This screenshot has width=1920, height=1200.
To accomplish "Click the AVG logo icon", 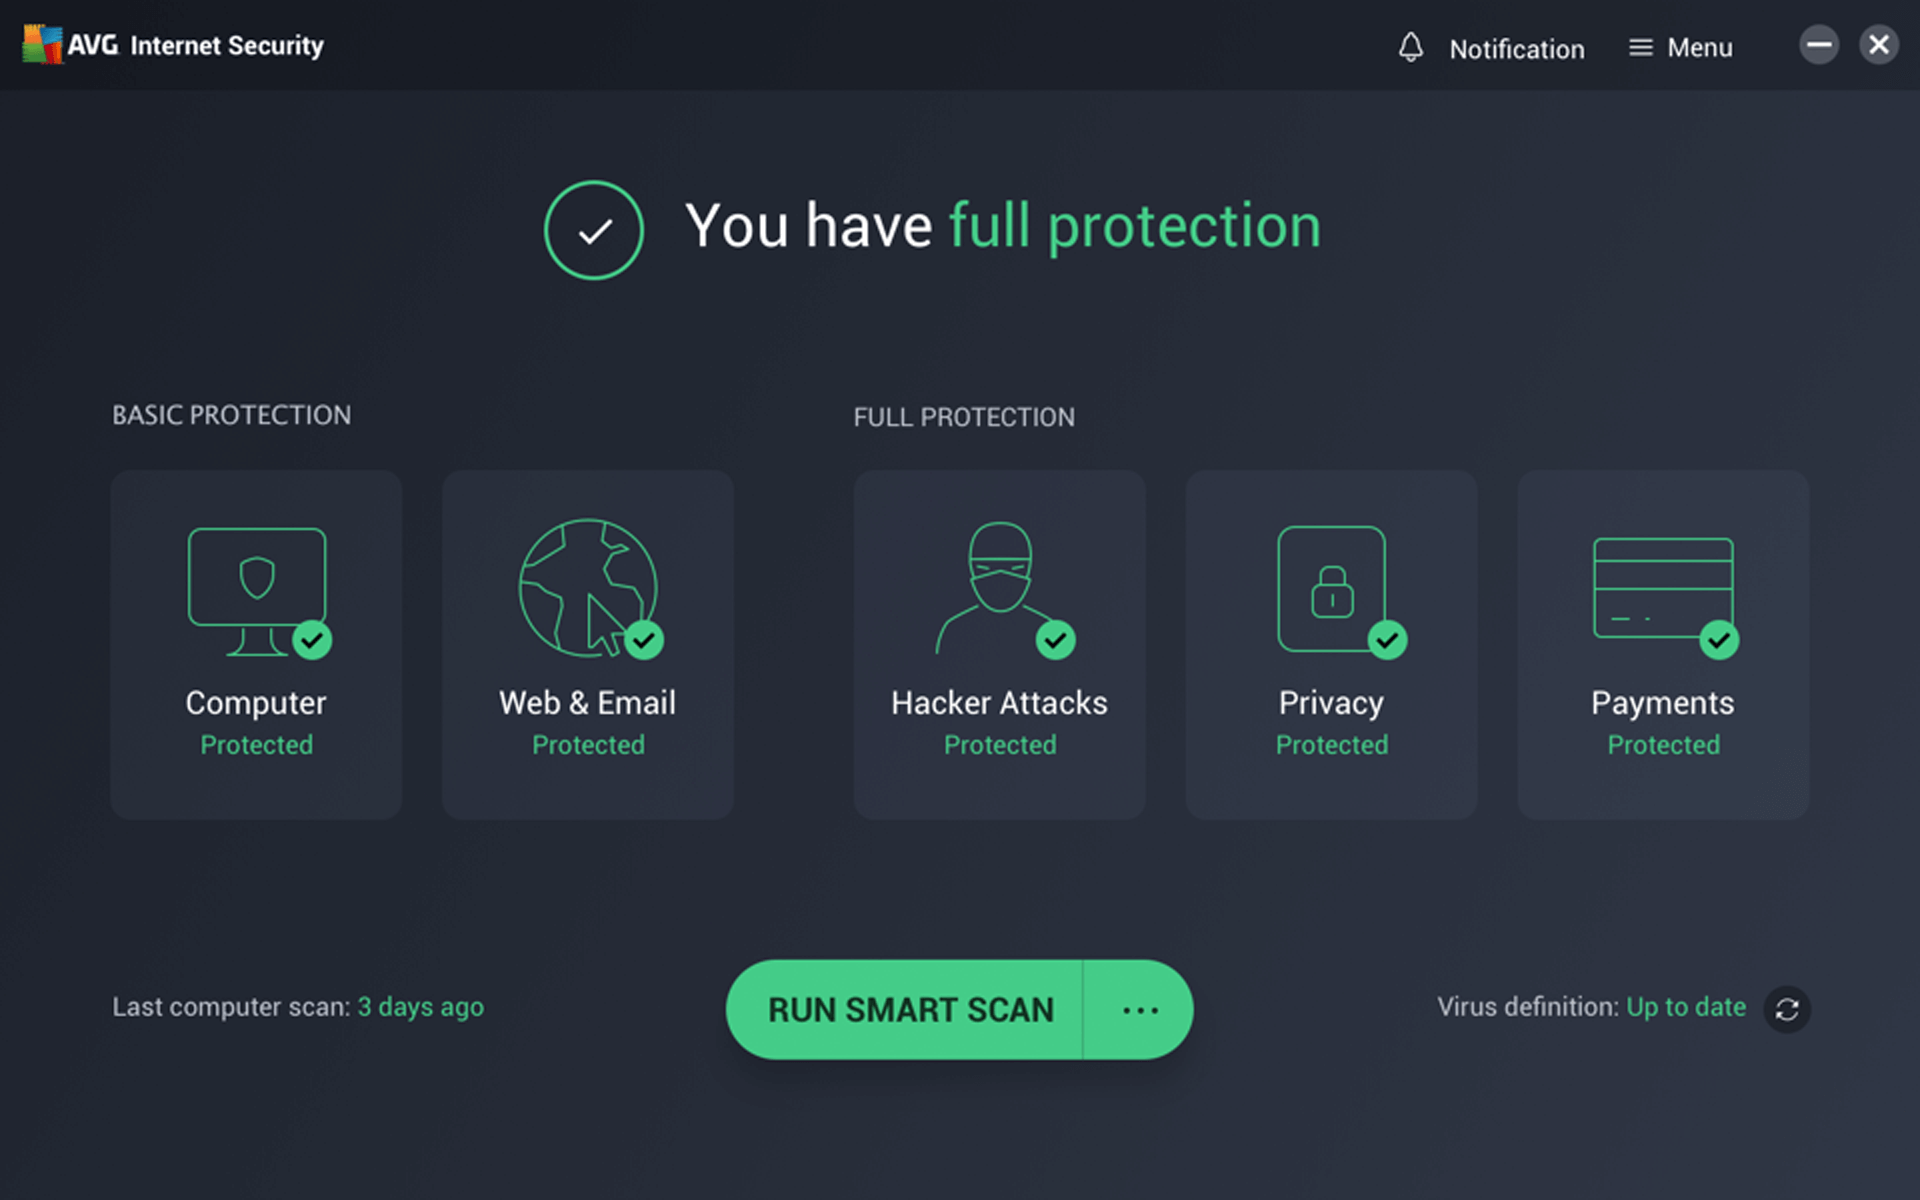I will 43,45.
